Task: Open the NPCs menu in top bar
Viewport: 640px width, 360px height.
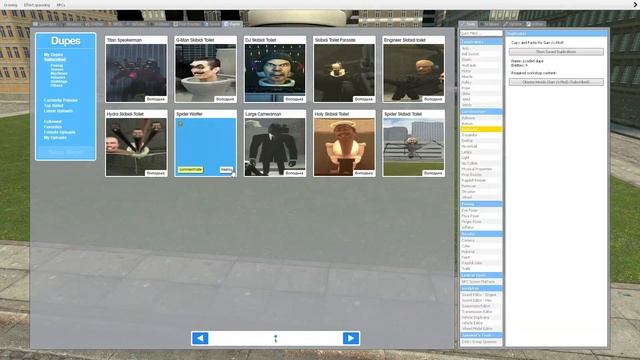Action: [x=61, y=5]
